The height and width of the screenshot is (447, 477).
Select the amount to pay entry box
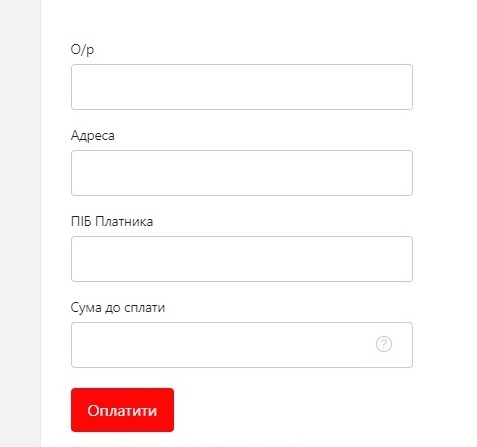pyautogui.click(x=242, y=345)
